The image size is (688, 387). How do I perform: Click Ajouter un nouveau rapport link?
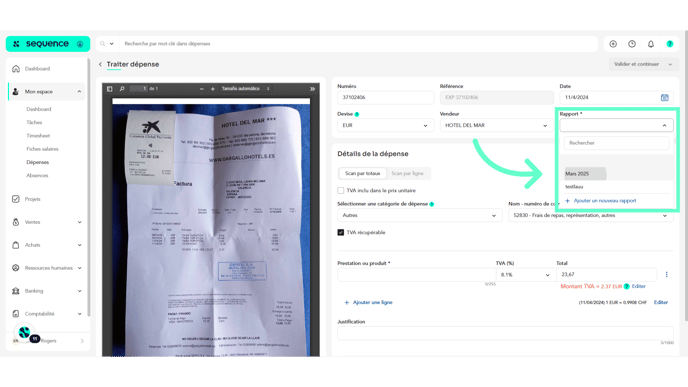pyautogui.click(x=601, y=201)
